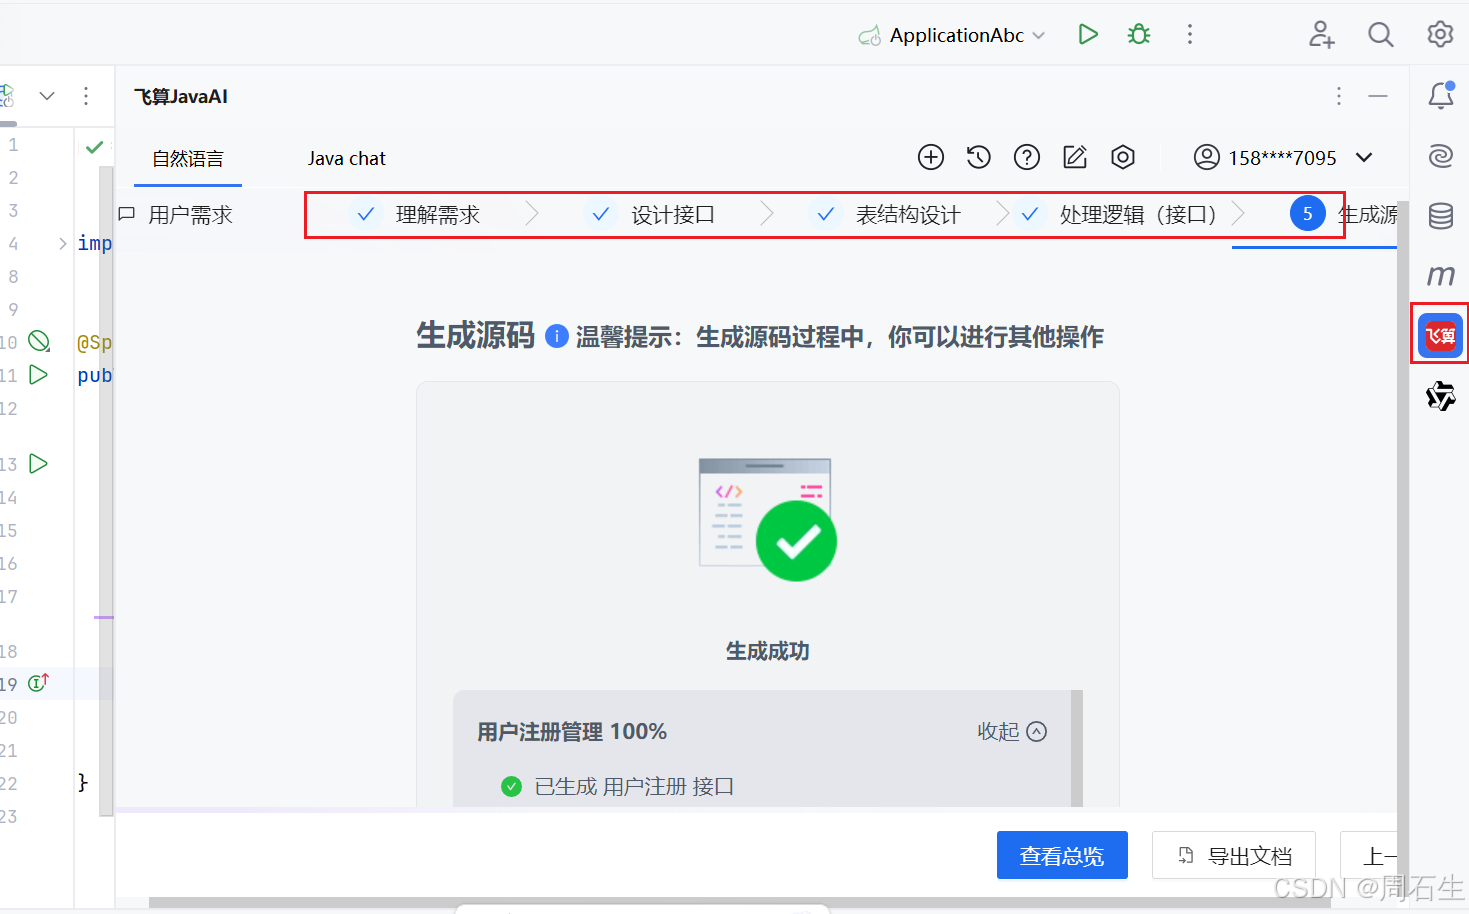The height and width of the screenshot is (914, 1469).
Task: Click the green inspection checkmark in editor
Action: coord(95,147)
